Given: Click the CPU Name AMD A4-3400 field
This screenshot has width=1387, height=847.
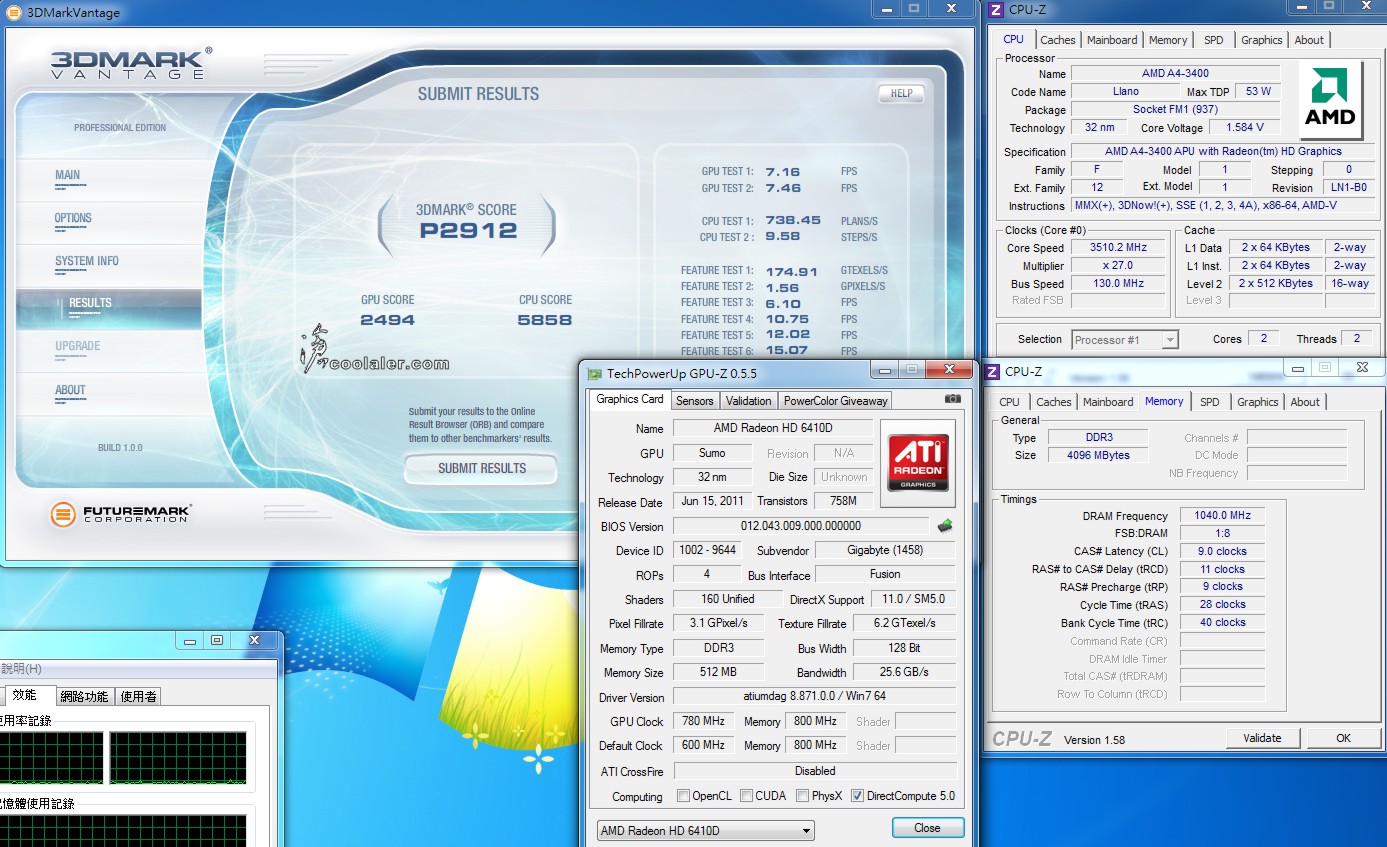Looking at the screenshot, I should tap(1175, 73).
